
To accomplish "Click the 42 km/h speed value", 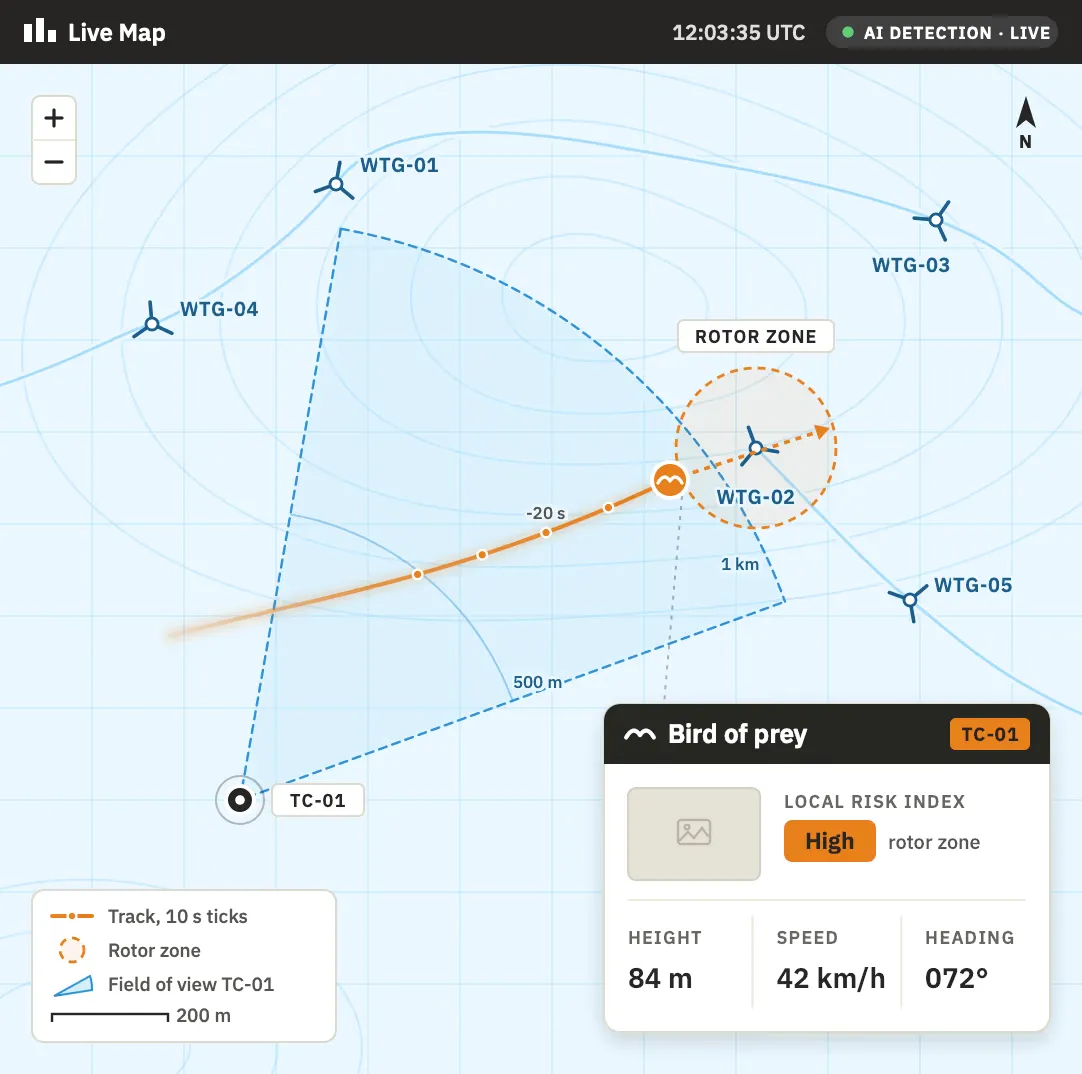I will coord(830,978).
